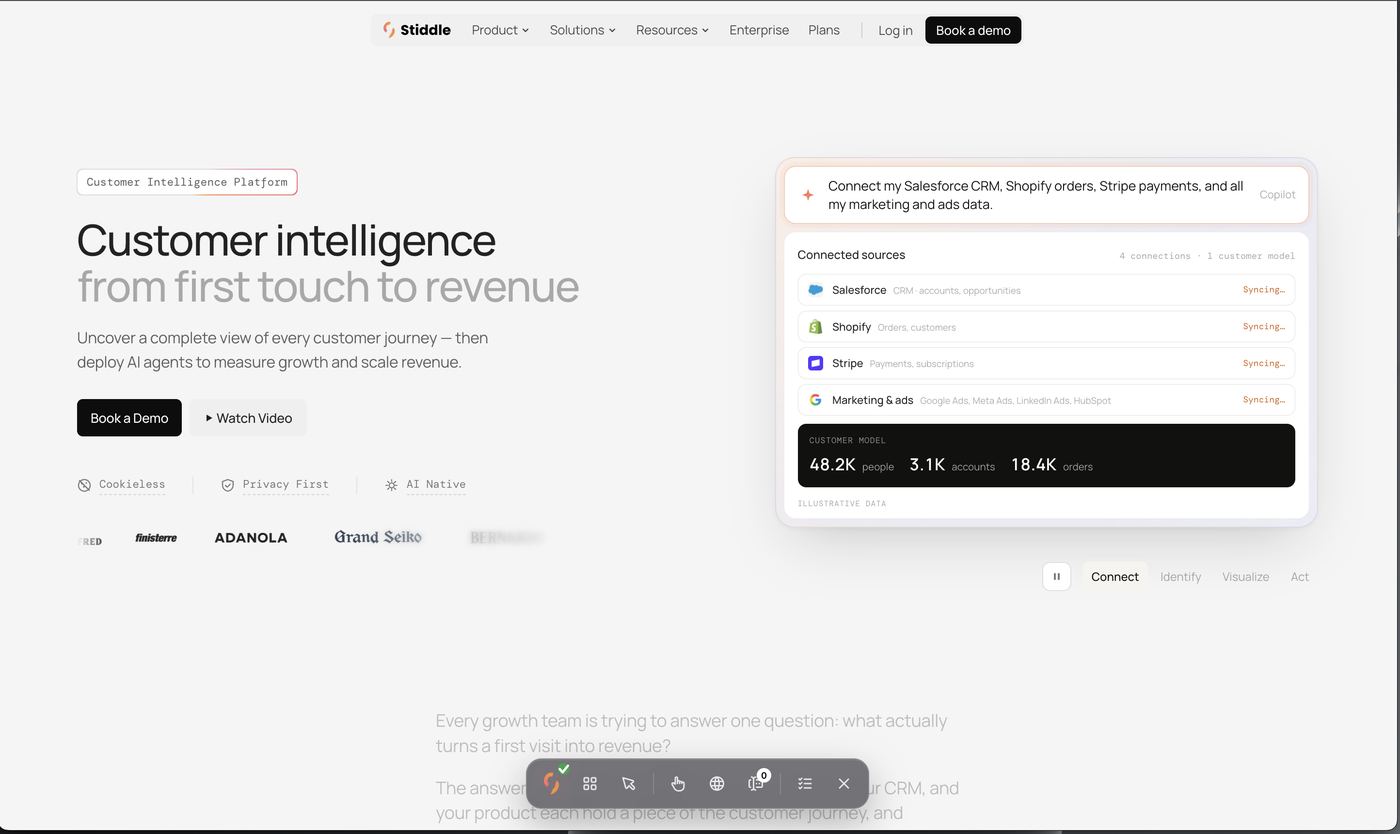Viewport: 1400px width, 834px height.
Task: Click the Marketing & ads Syncing status
Action: (x=1264, y=400)
